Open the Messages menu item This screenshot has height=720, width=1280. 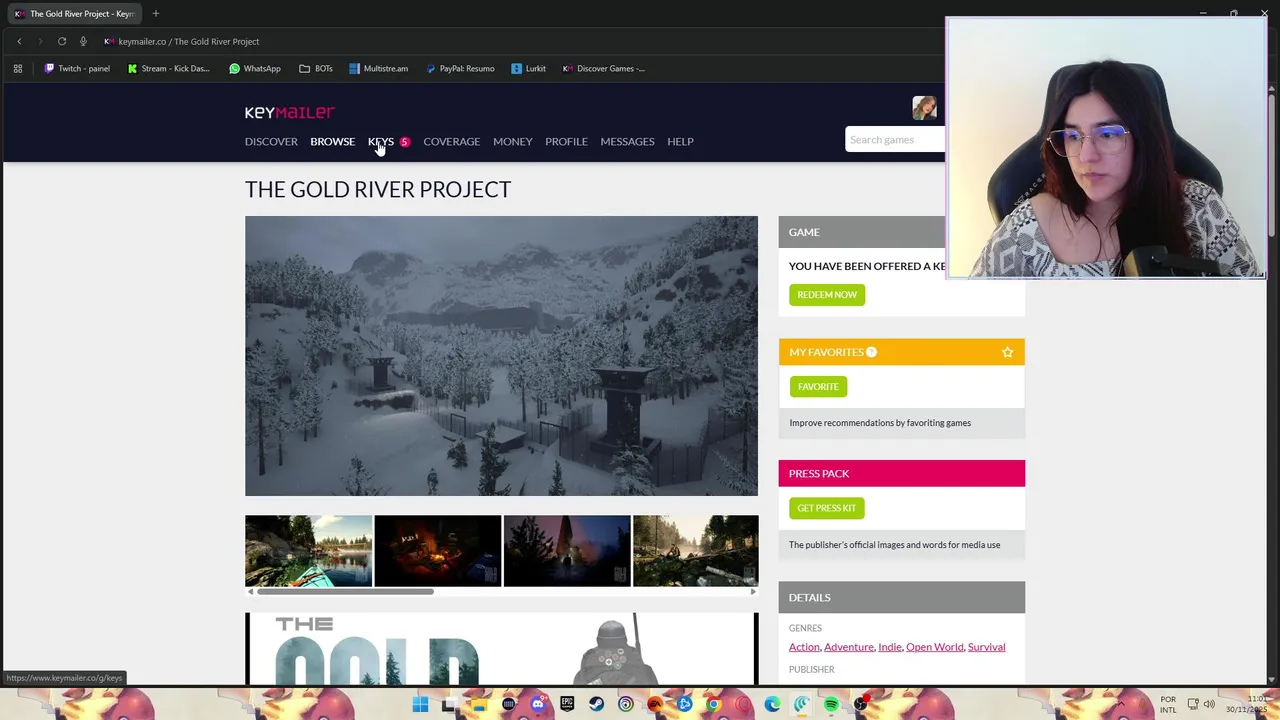627,141
